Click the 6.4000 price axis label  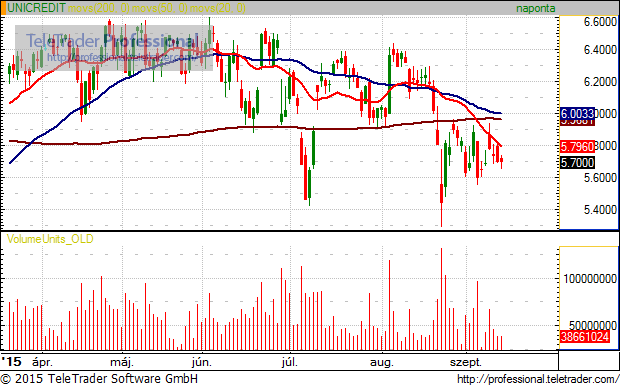pyautogui.click(x=600, y=50)
